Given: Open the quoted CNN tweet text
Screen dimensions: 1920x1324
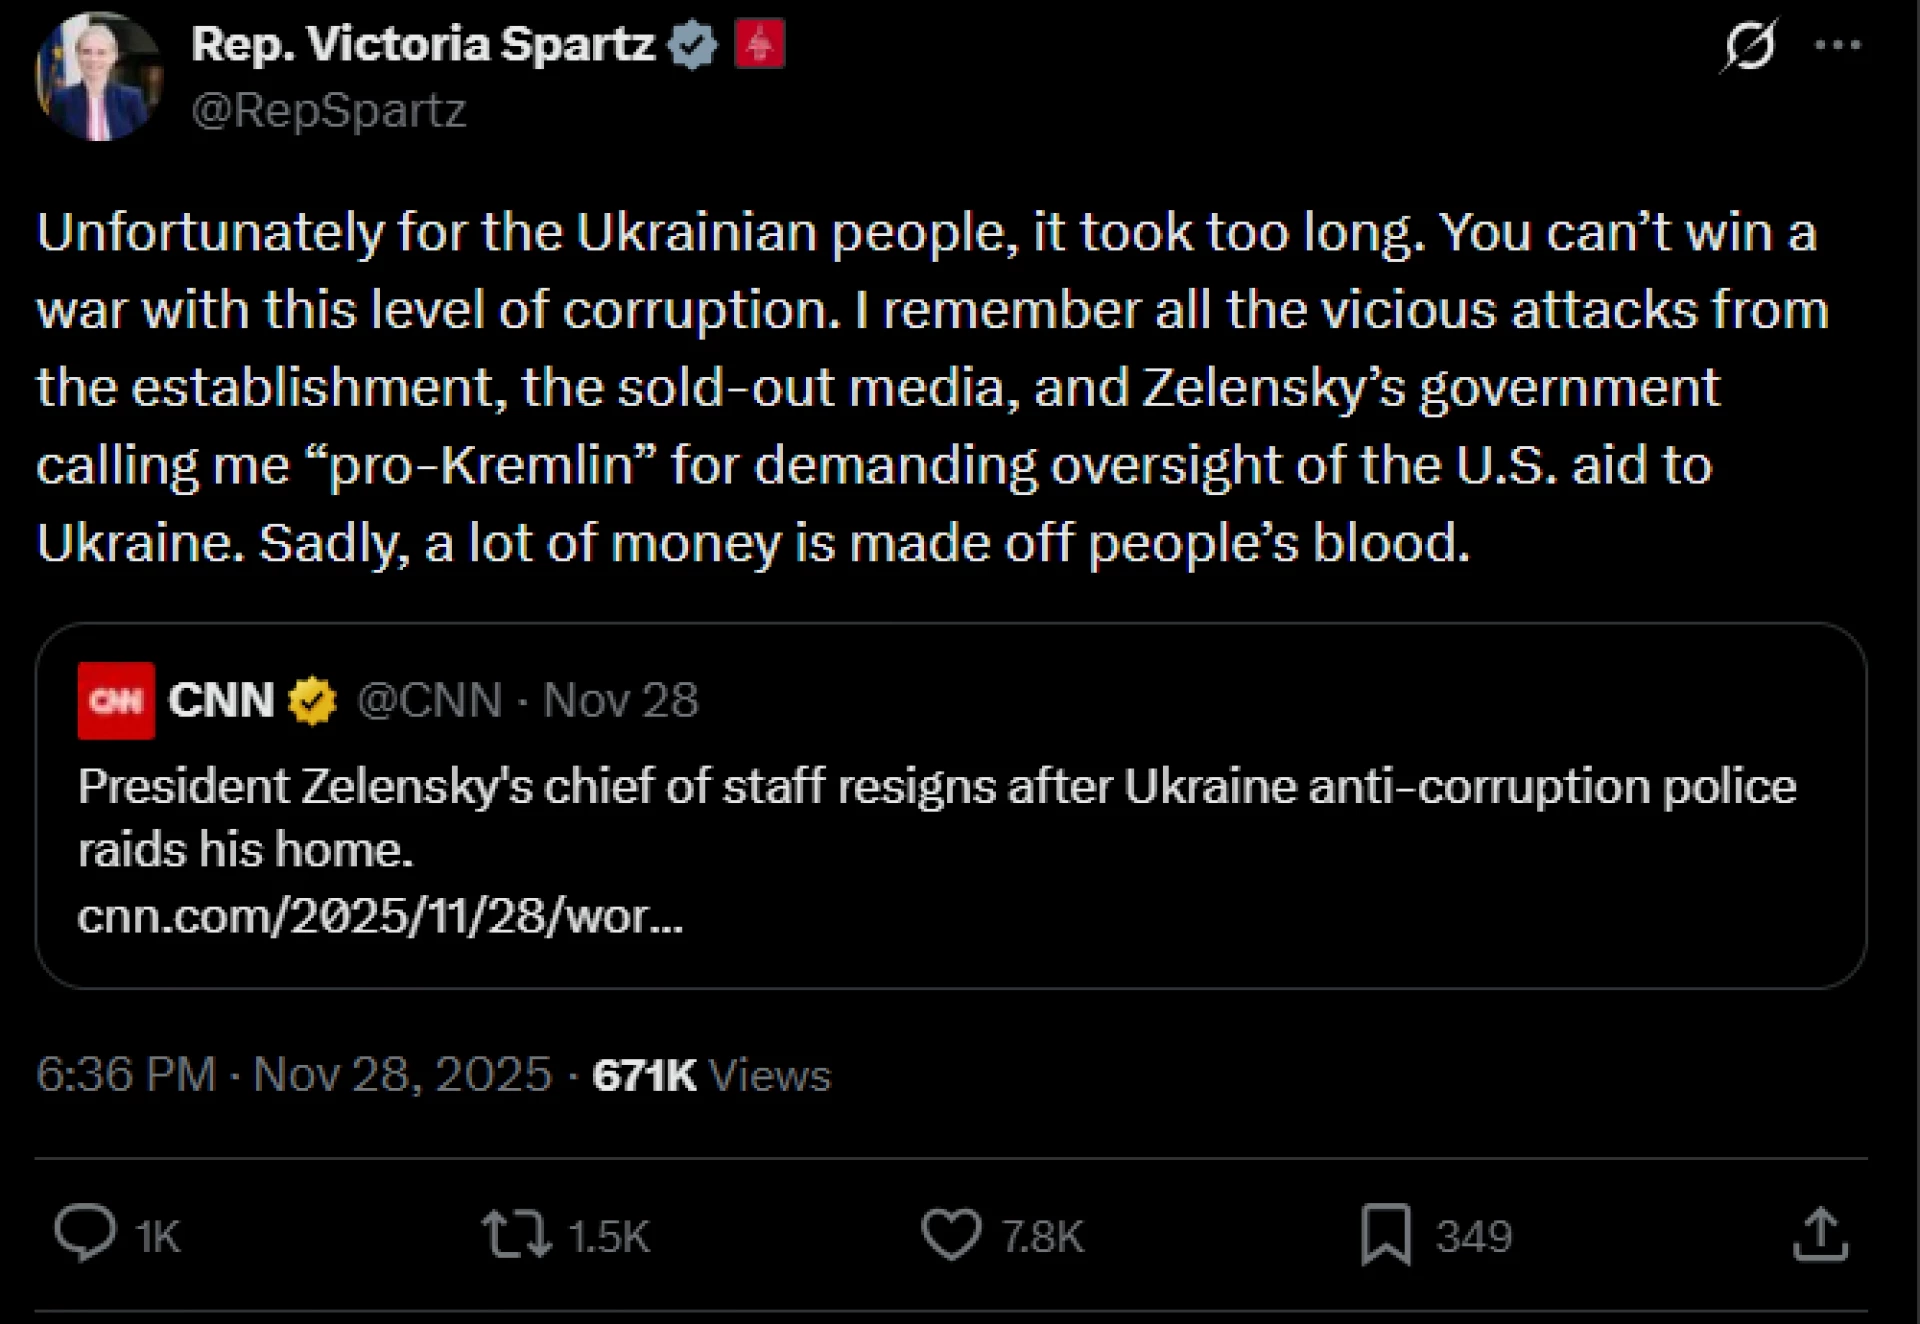Looking at the screenshot, I should point(937,817).
